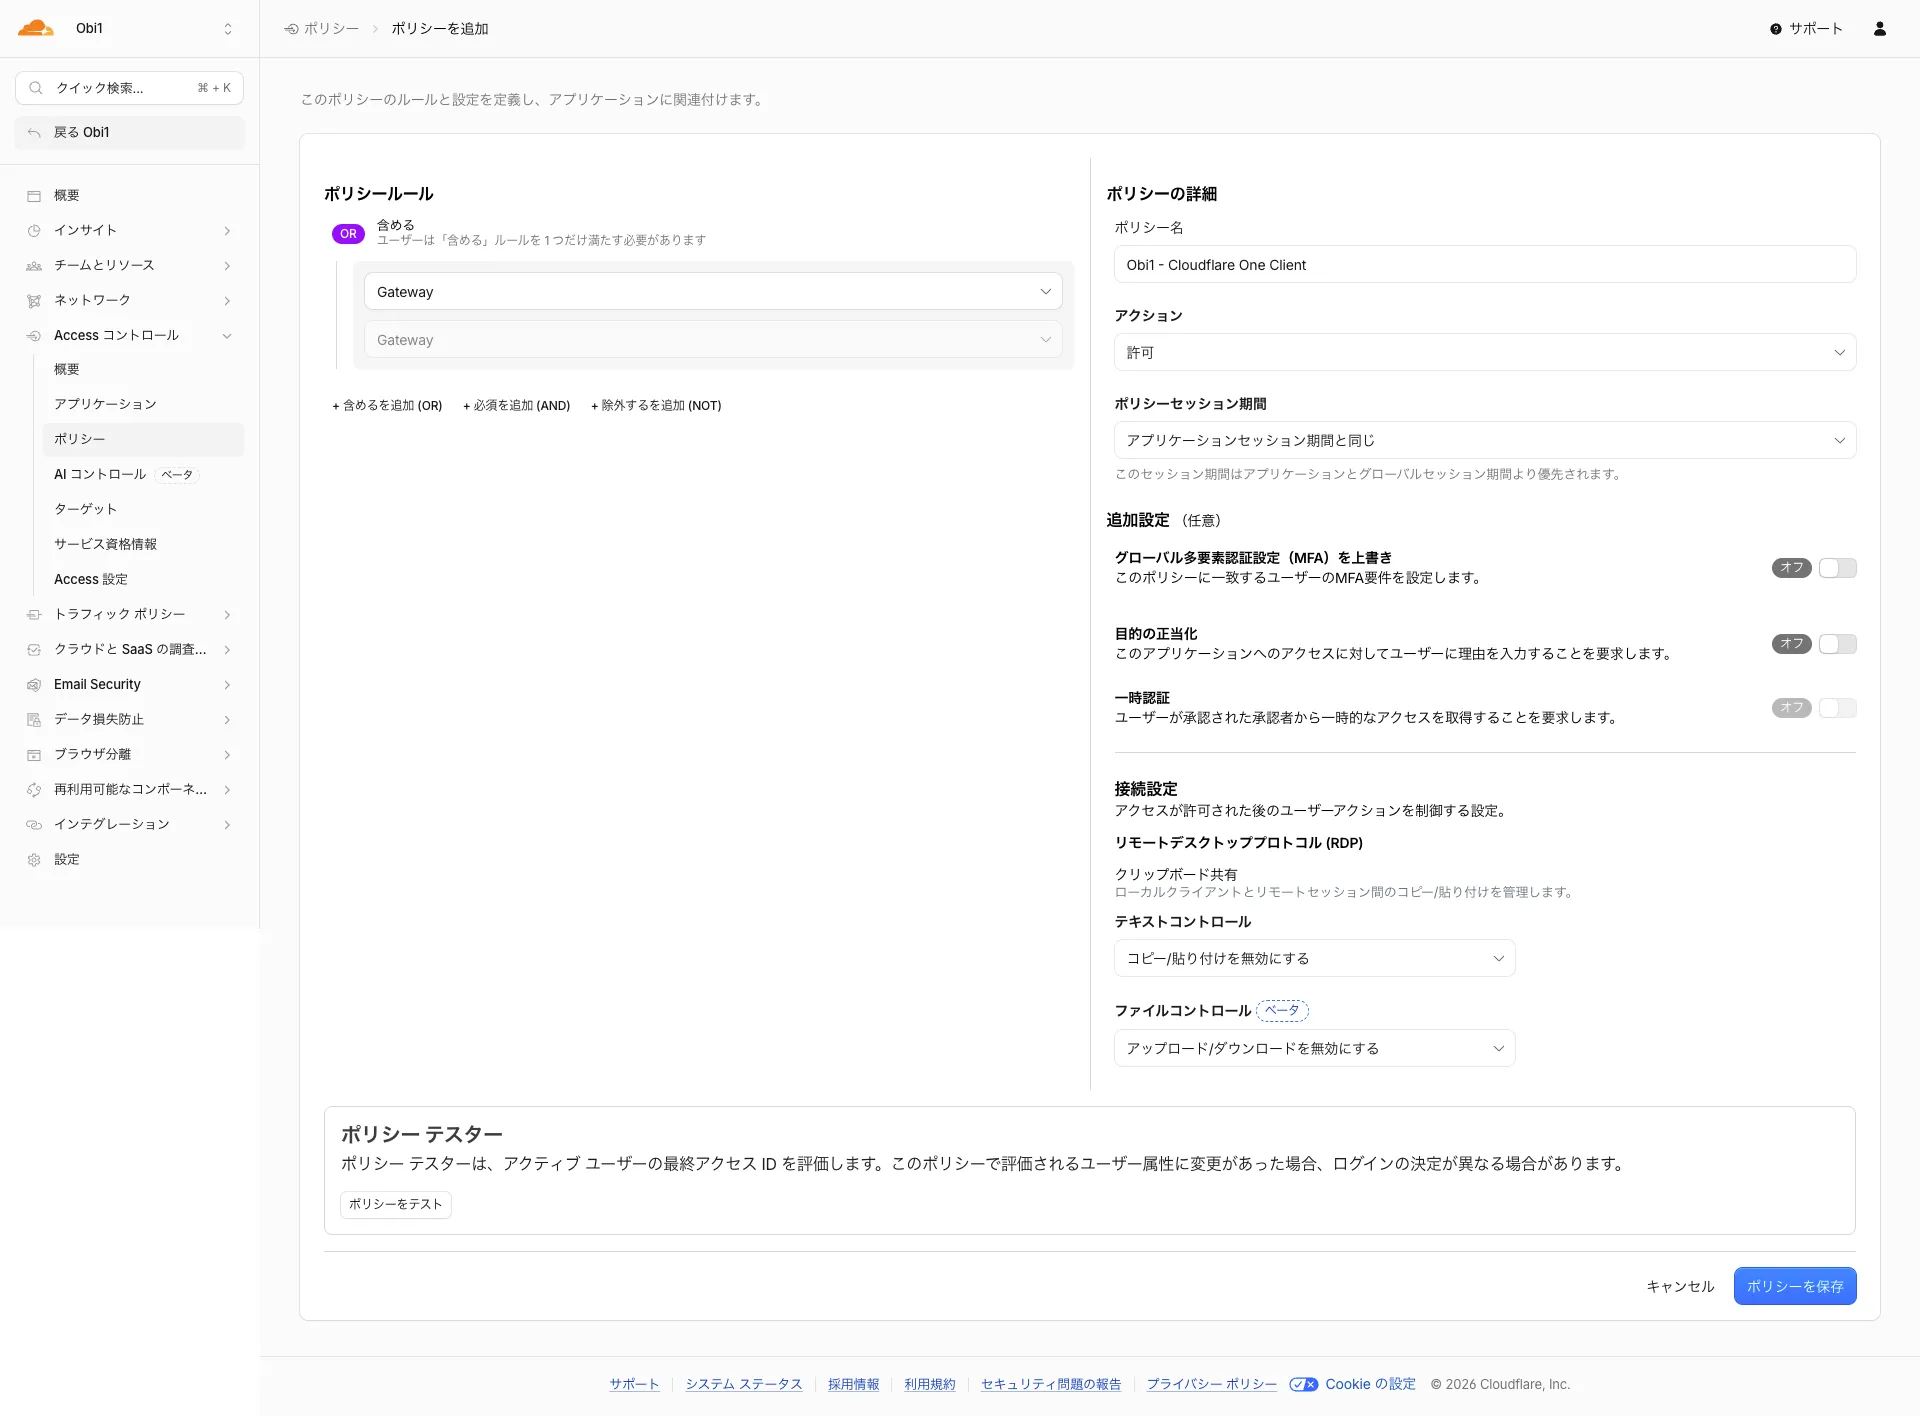Click the Cookie settings privacy badge icon
This screenshot has height=1416, width=1920.
1303,1385
